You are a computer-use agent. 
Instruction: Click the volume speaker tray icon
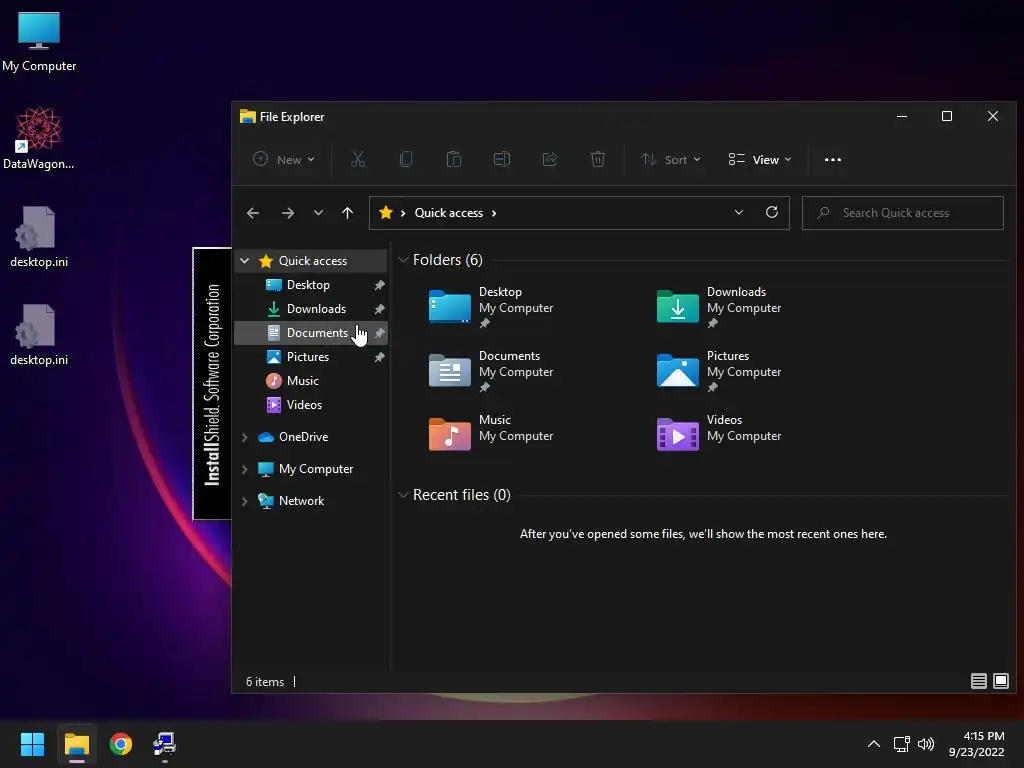(926, 744)
